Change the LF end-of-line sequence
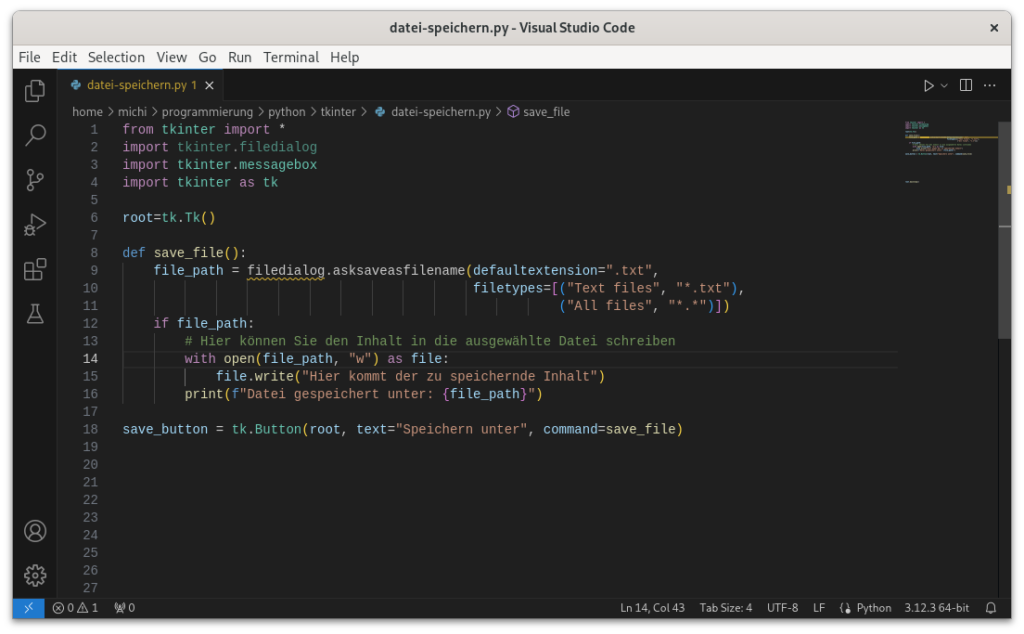 point(819,608)
